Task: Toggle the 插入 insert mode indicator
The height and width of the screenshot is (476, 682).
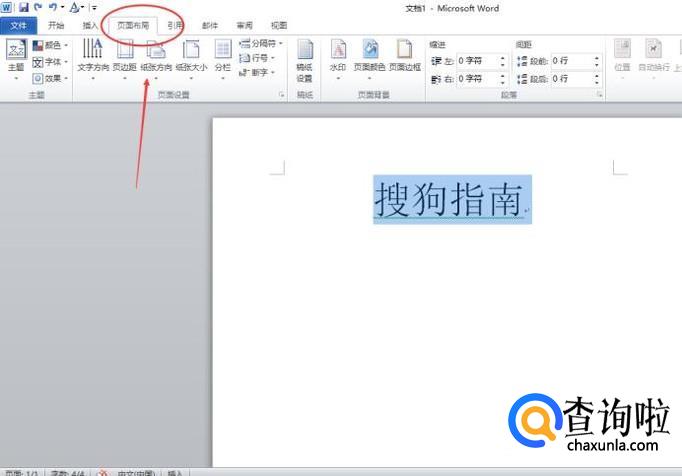Action: click(x=175, y=473)
